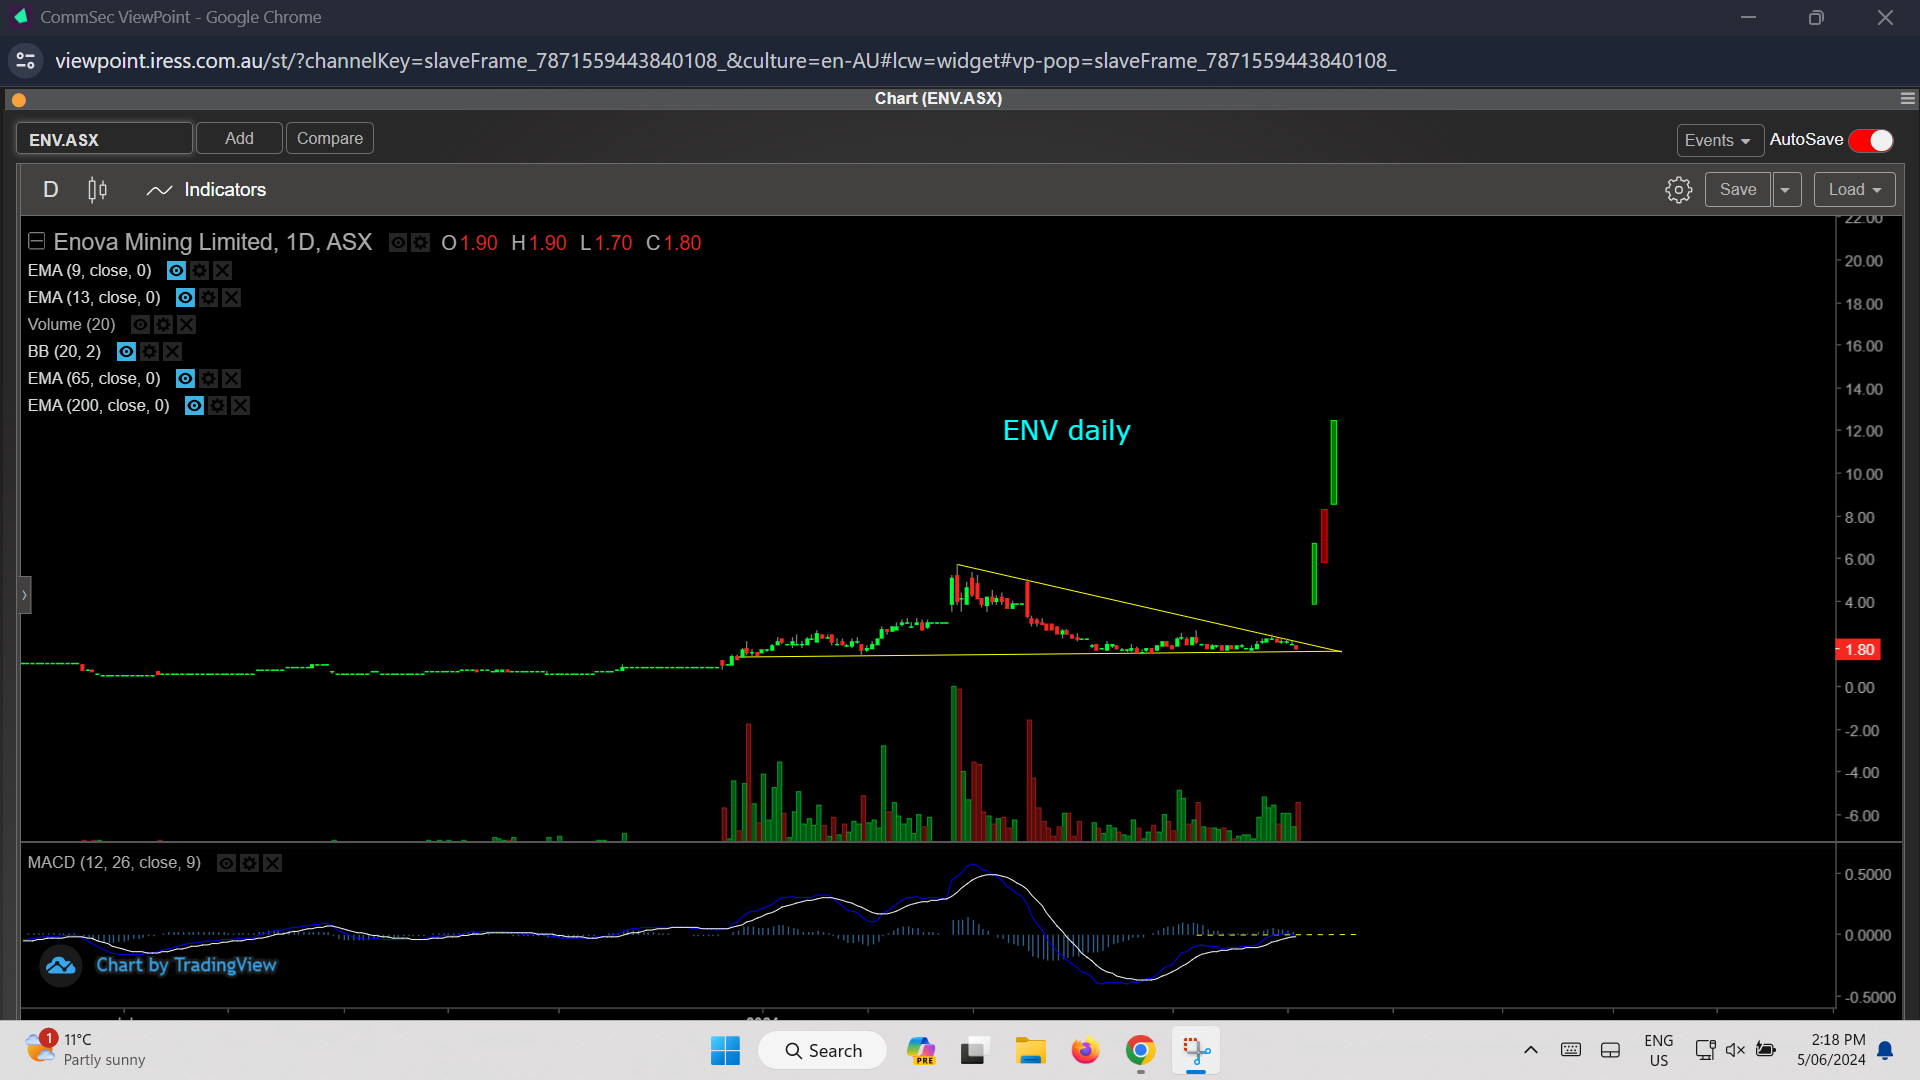Open settings for EMA (200, close, 0)
The height and width of the screenshot is (1080, 1920).
(217, 406)
